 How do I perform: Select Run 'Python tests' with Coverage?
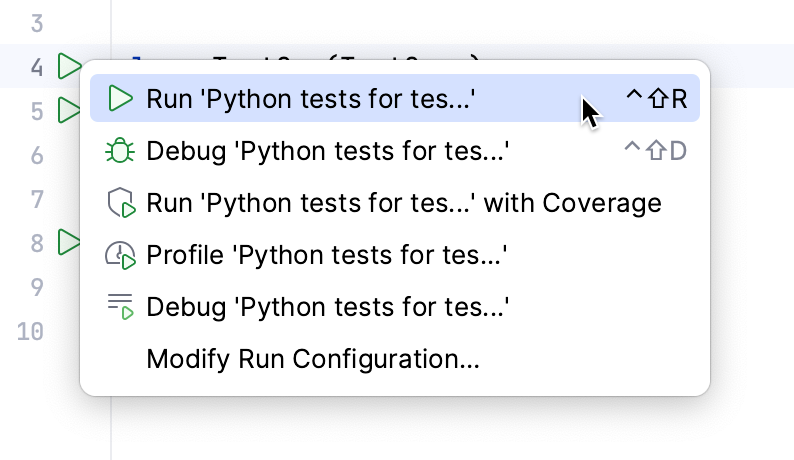[404, 204]
